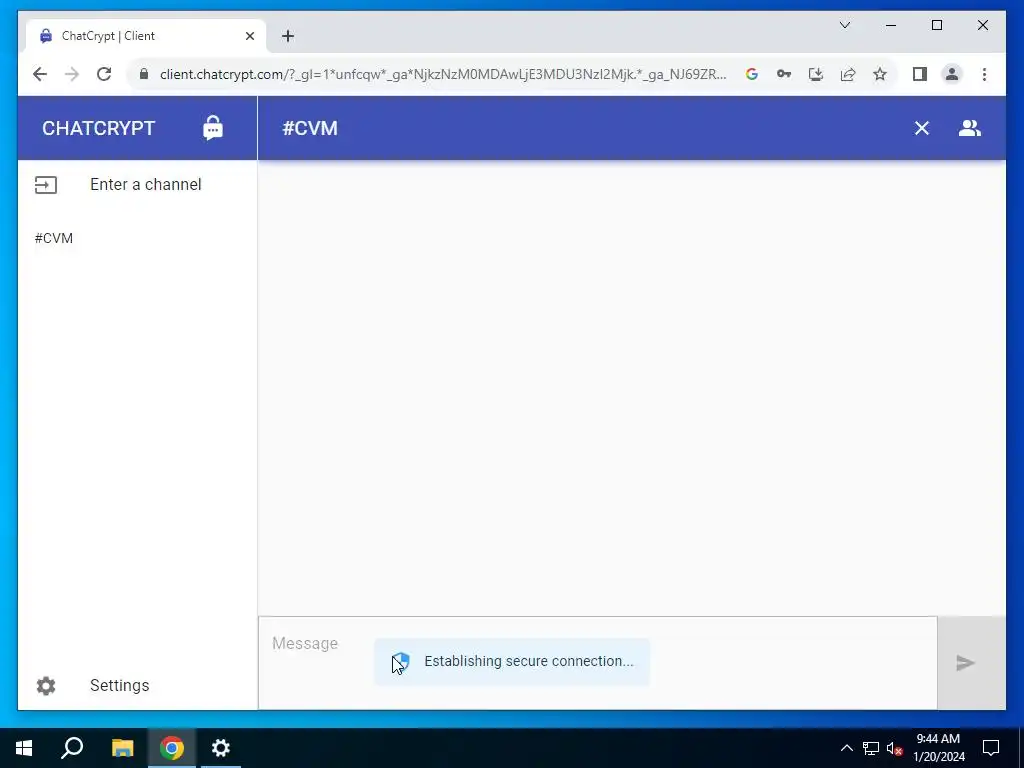Click the Chrome taskbar icon

coord(172,748)
